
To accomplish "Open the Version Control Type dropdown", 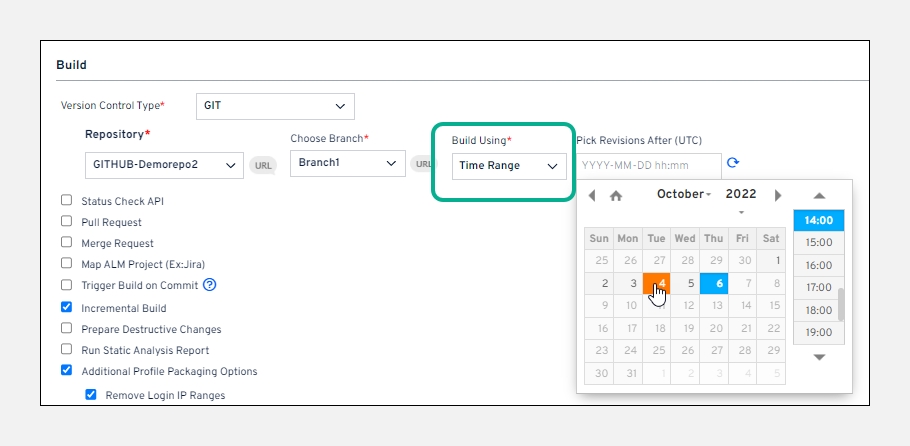I will click(275, 105).
